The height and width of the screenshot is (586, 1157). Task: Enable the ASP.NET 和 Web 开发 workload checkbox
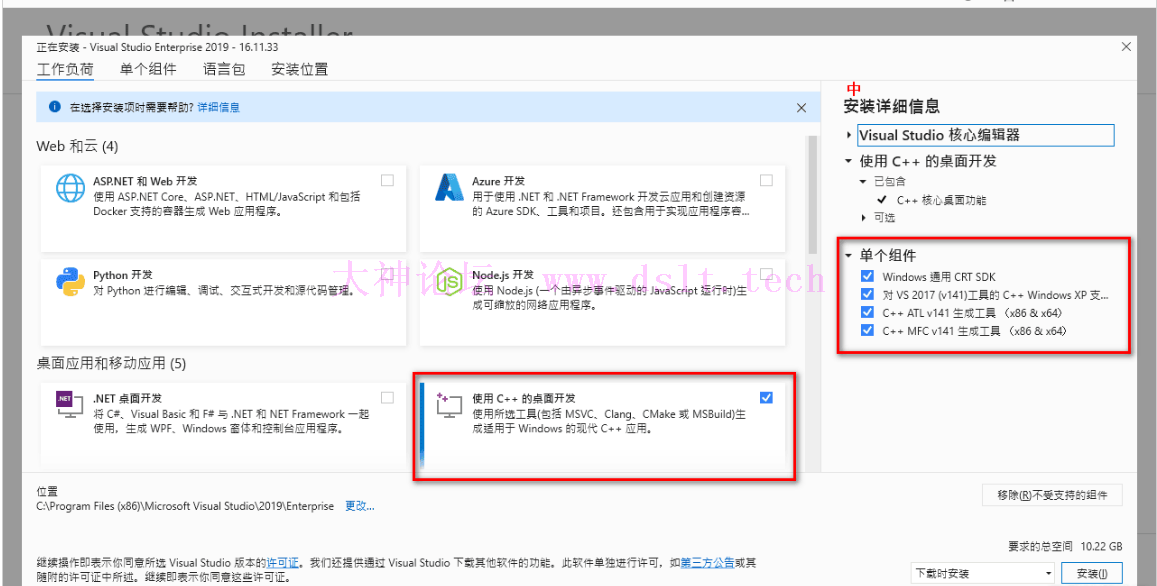click(x=387, y=180)
